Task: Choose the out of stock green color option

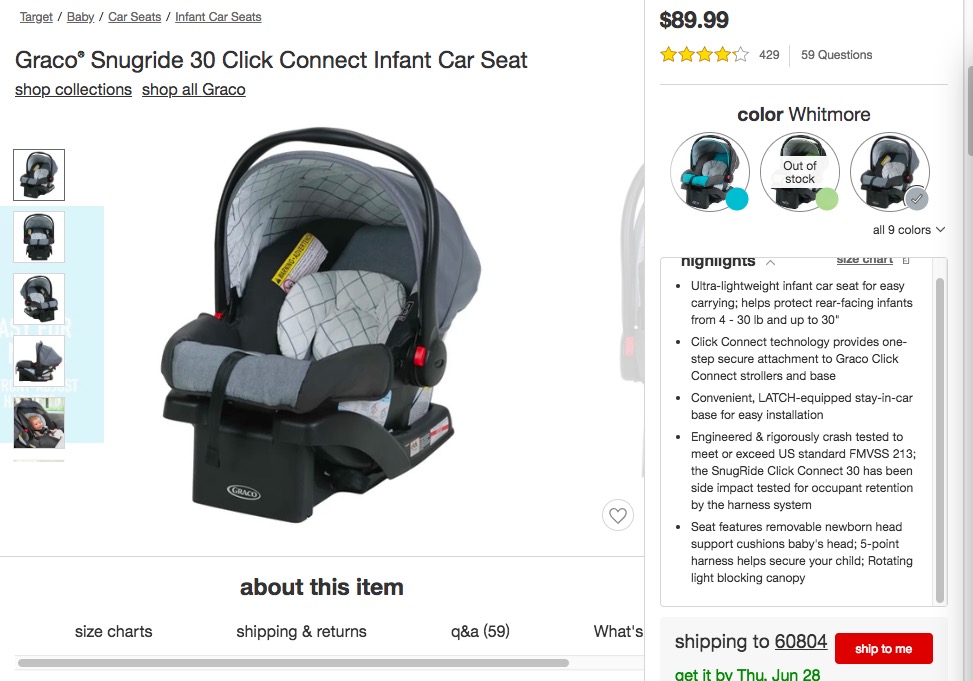Action: [x=800, y=172]
